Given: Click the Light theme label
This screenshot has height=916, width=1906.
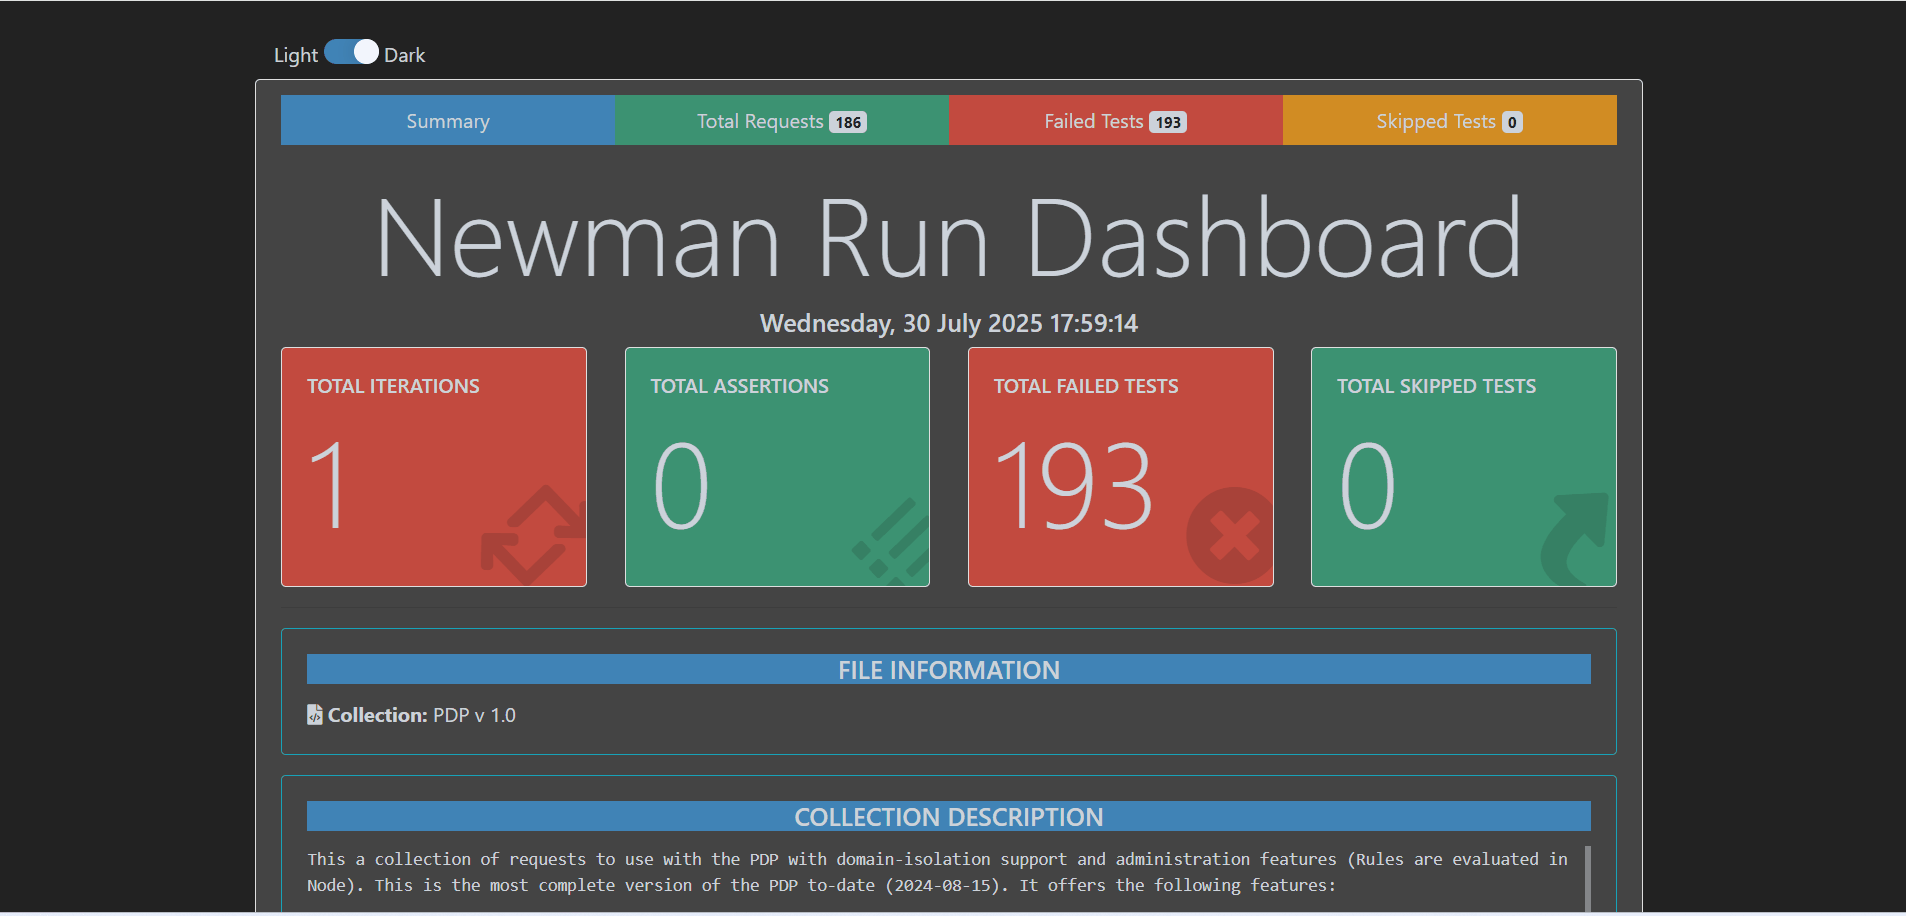Looking at the screenshot, I should [295, 55].
